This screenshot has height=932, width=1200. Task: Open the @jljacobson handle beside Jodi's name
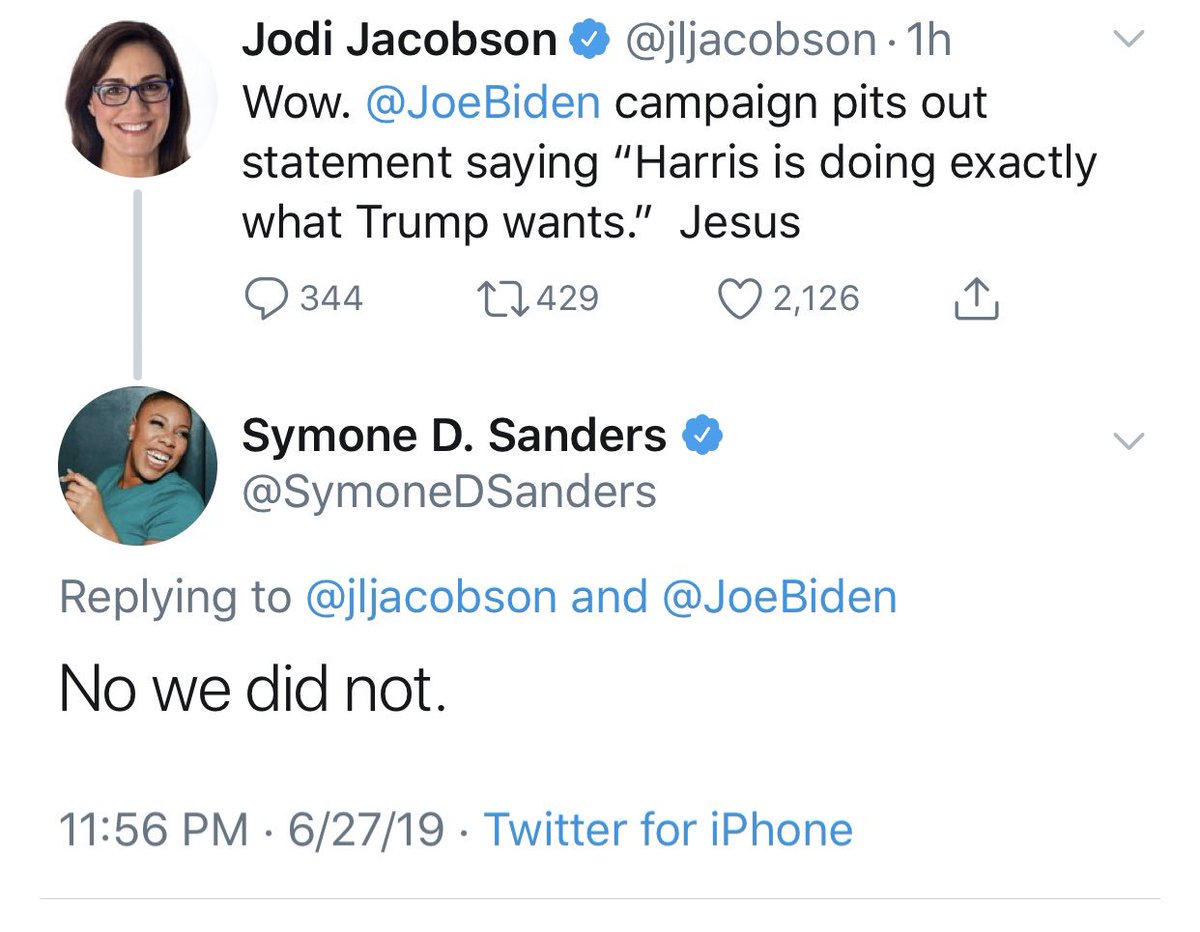point(751,40)
